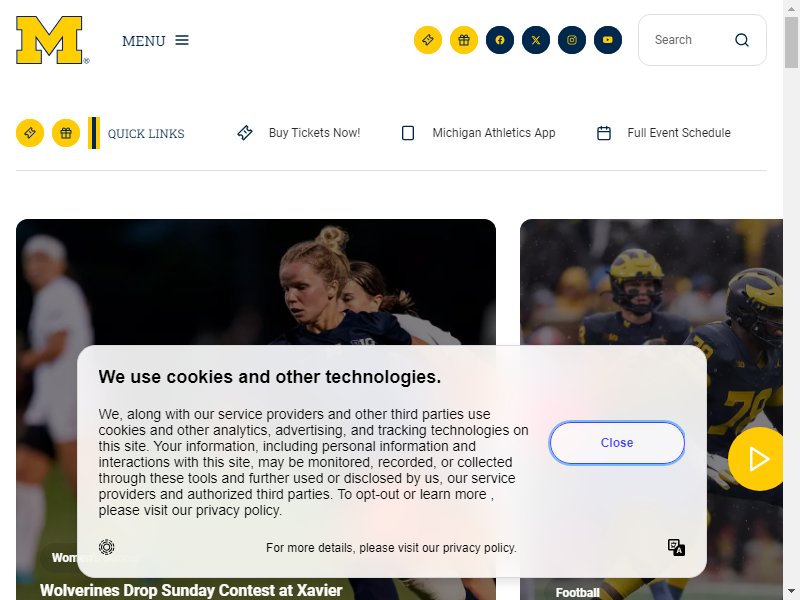The height and width of the screenshot is (600, 800).
Task: Open Wolverines Drop Sunday Contest at Xavier story
Action: pos(191,590)
